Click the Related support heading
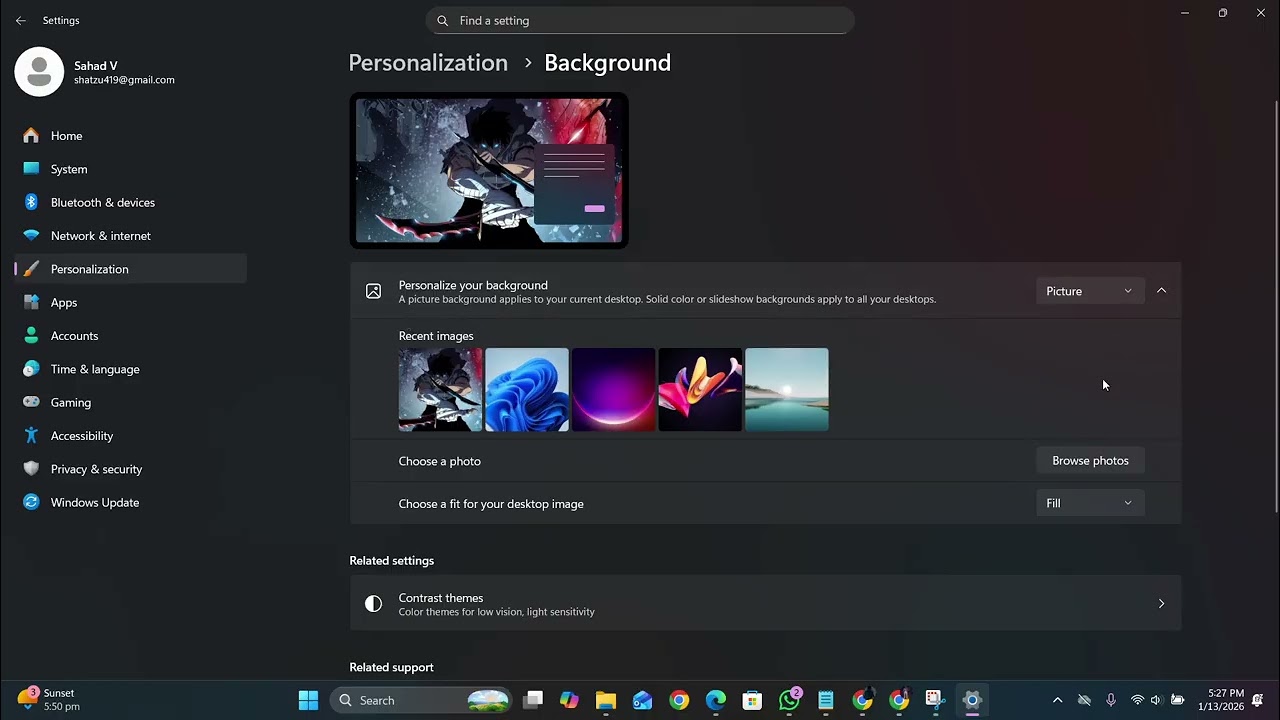This screenshot has height=720, width=1280. coord(391,667)
